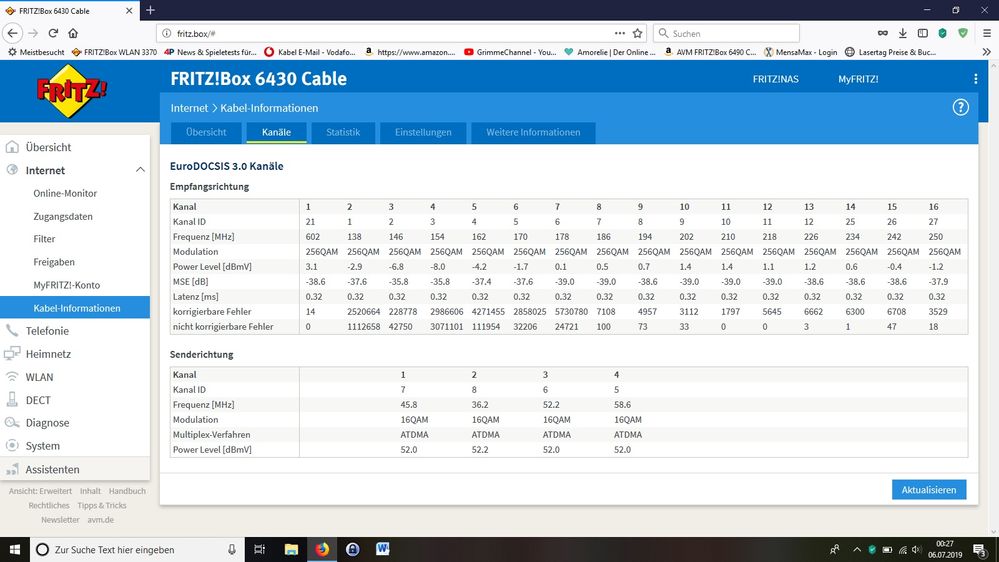This screenshot has height=562, width=999.
Task: Click the Aktualisieren button
Action: pos(929,490)
